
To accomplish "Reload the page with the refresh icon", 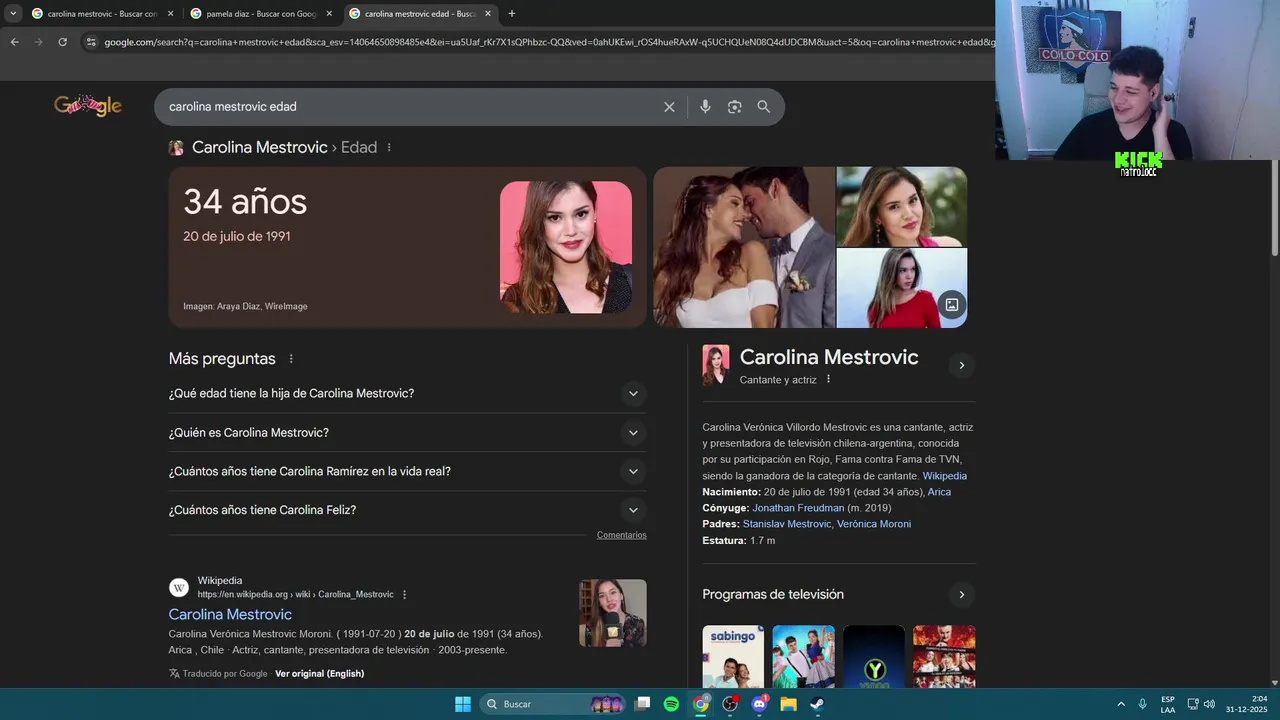I will (x=62, y=42).
